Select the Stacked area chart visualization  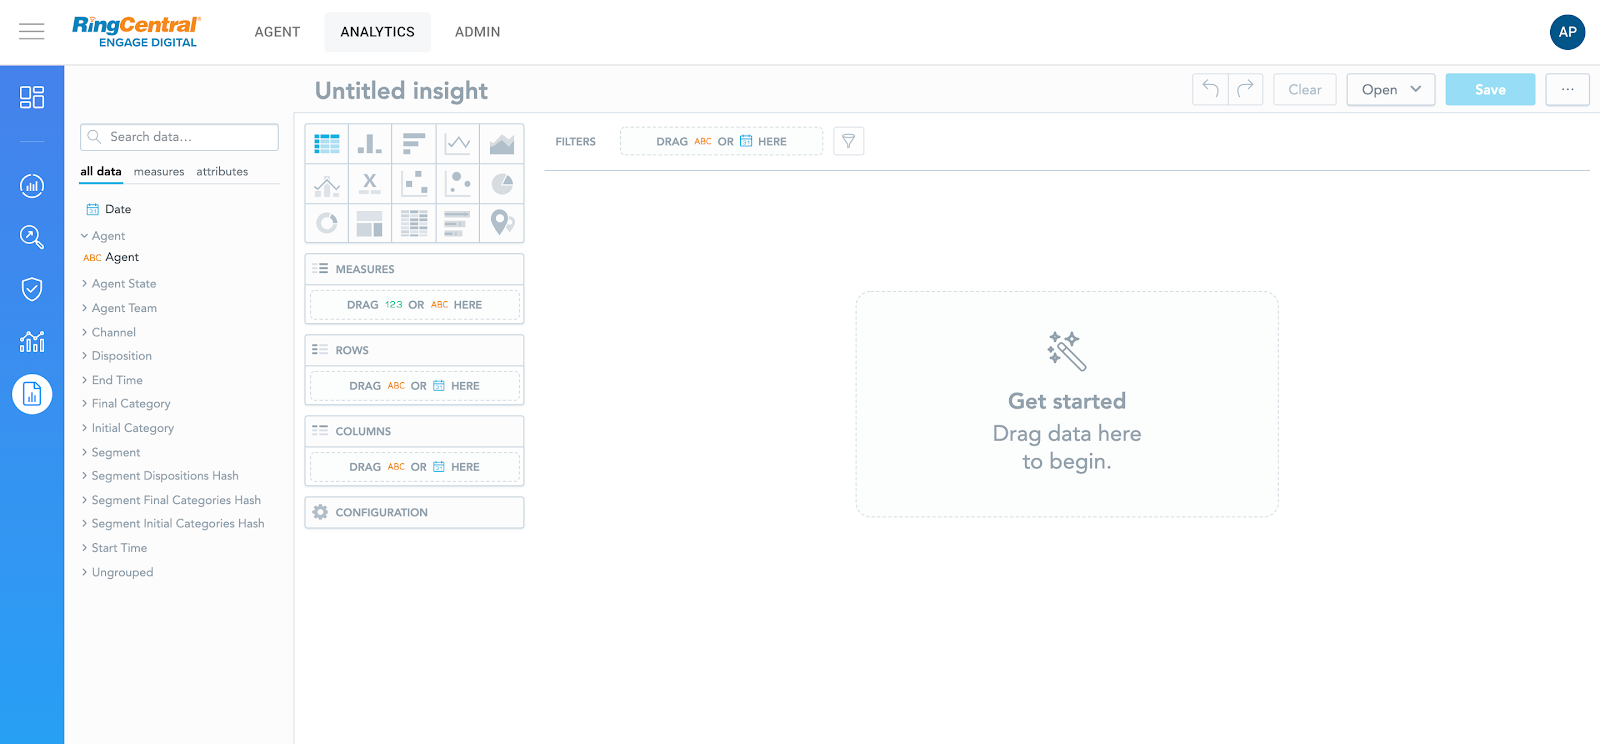click(x=502, y=144)
